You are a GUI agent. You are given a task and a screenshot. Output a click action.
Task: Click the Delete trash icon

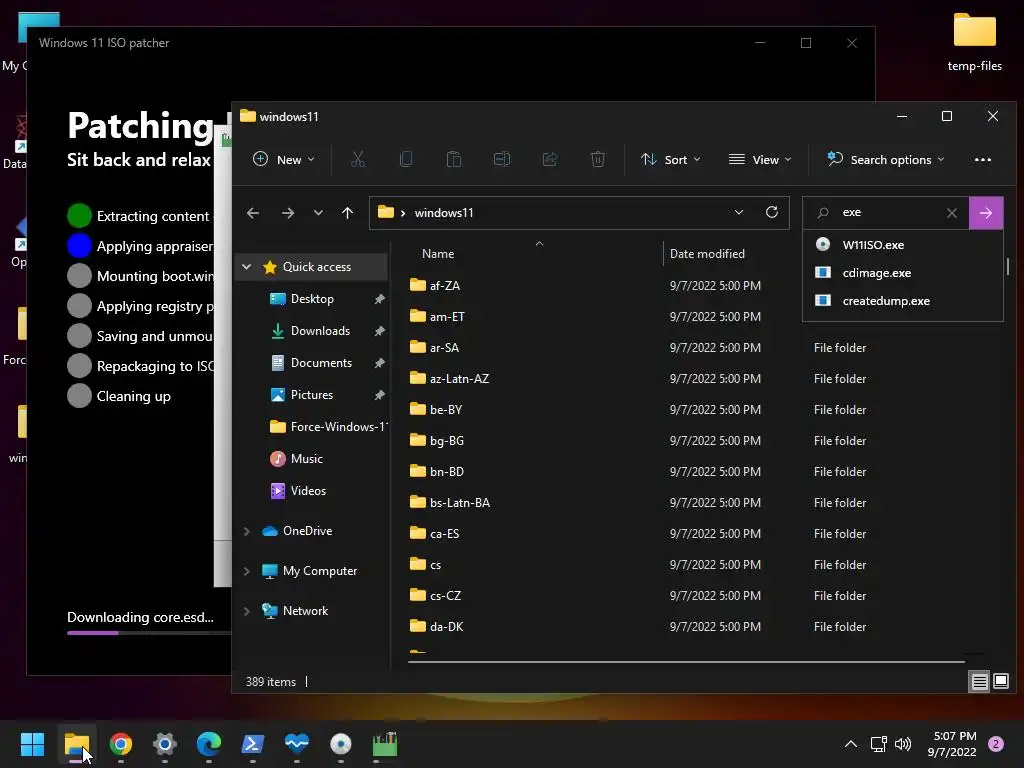[x=598, y=159]
